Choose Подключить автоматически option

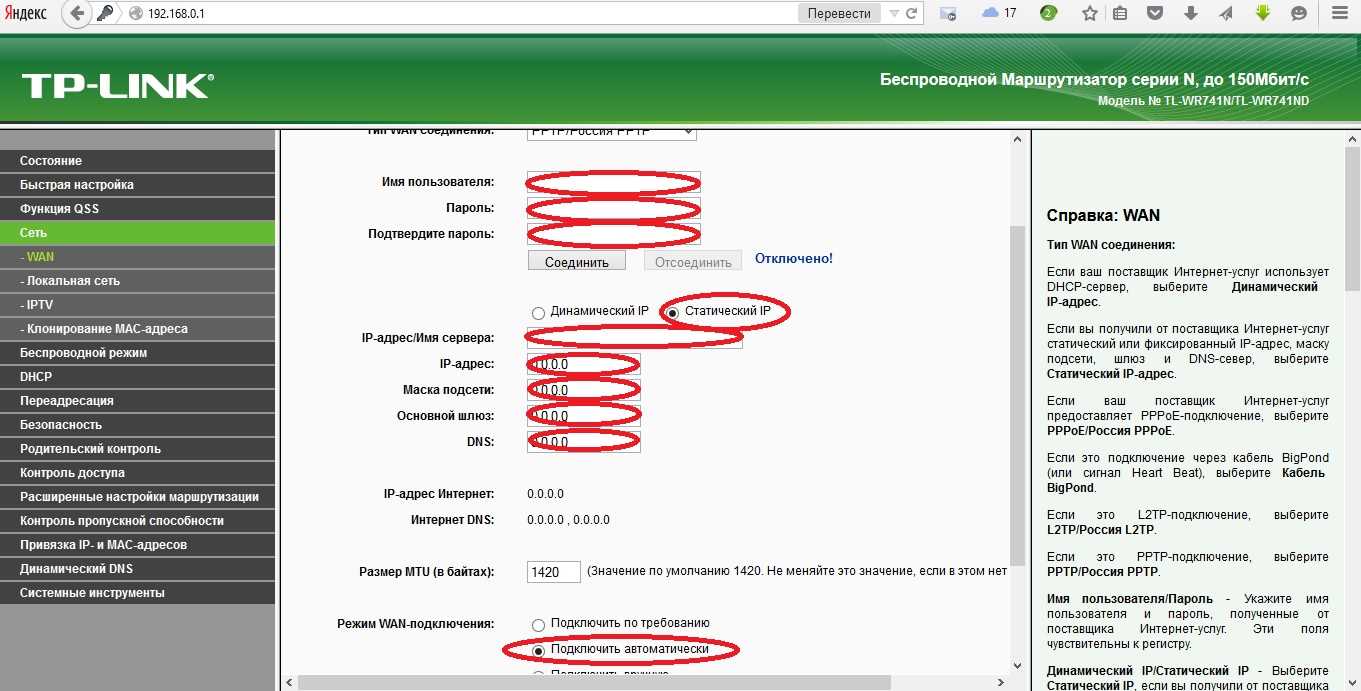click(x=539, y=650)
